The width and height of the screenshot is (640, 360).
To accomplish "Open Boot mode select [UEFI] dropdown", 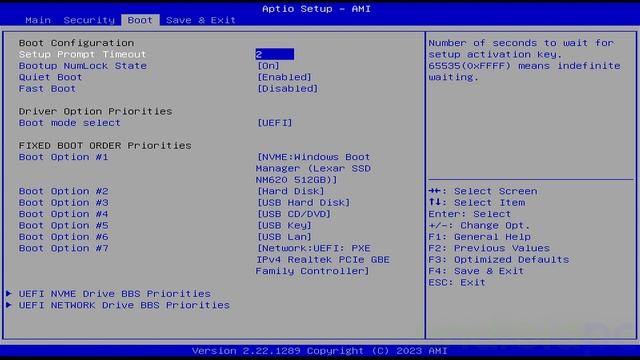I will click(x=275, y=123).
